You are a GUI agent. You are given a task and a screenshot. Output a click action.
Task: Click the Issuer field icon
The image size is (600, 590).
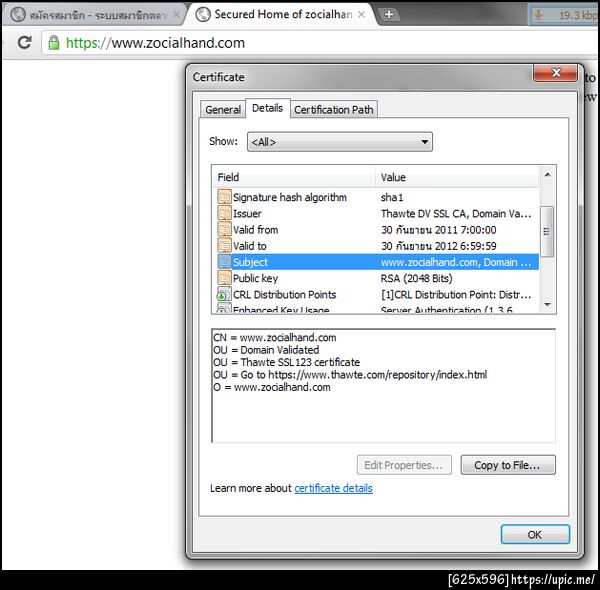click(x=224, y=213)
